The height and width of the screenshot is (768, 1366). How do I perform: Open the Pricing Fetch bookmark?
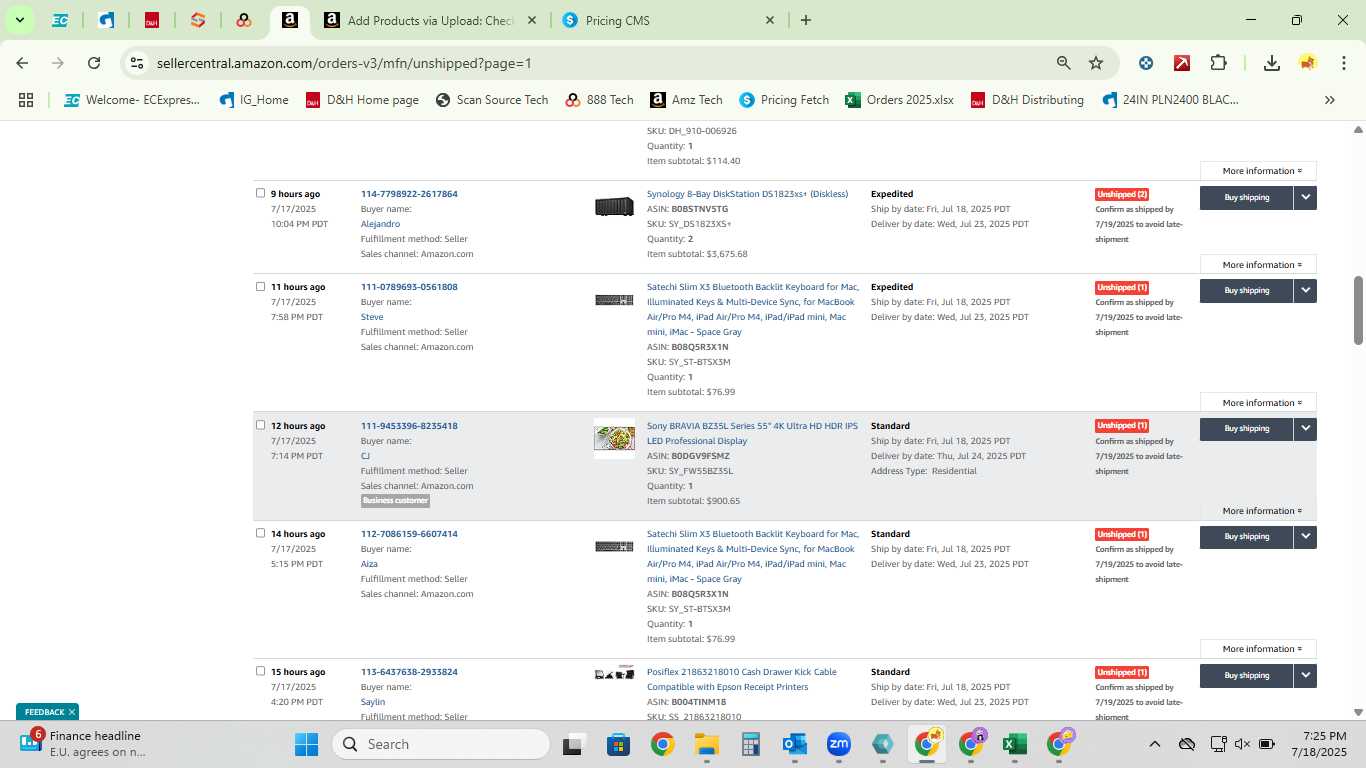coord(784,100)
